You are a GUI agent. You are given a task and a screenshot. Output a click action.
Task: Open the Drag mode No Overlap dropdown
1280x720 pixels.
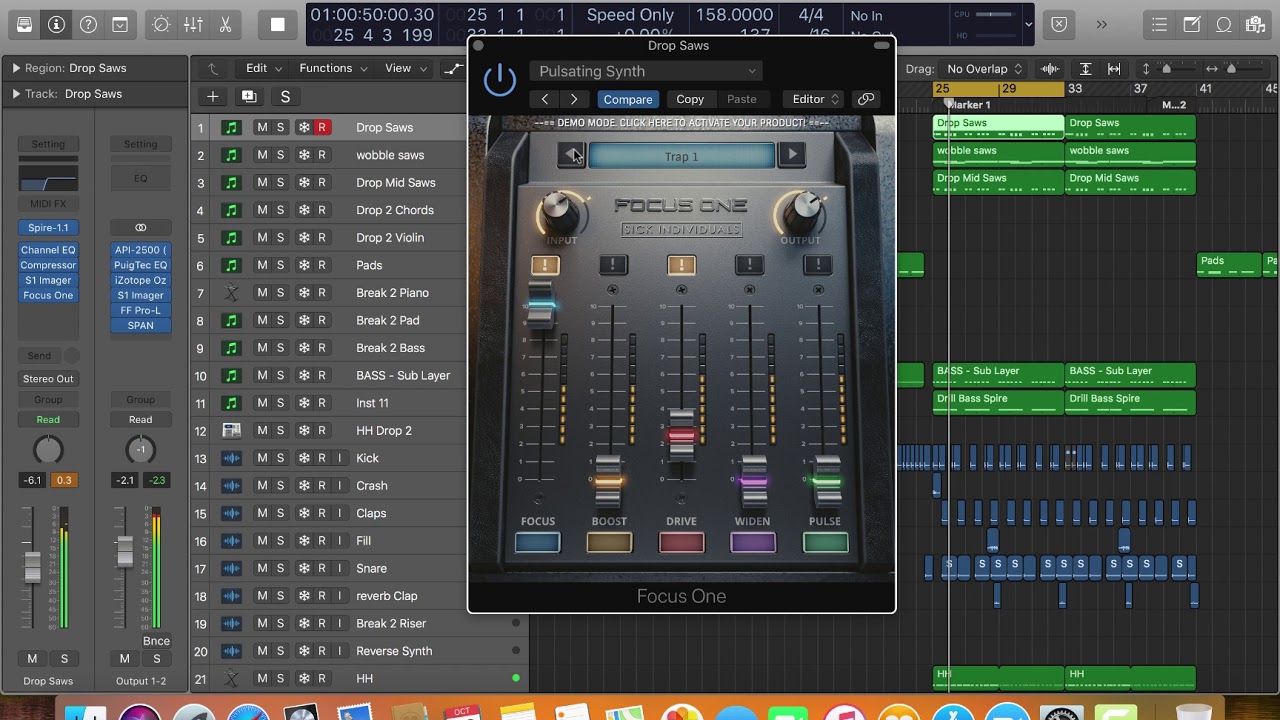point(985,69)
